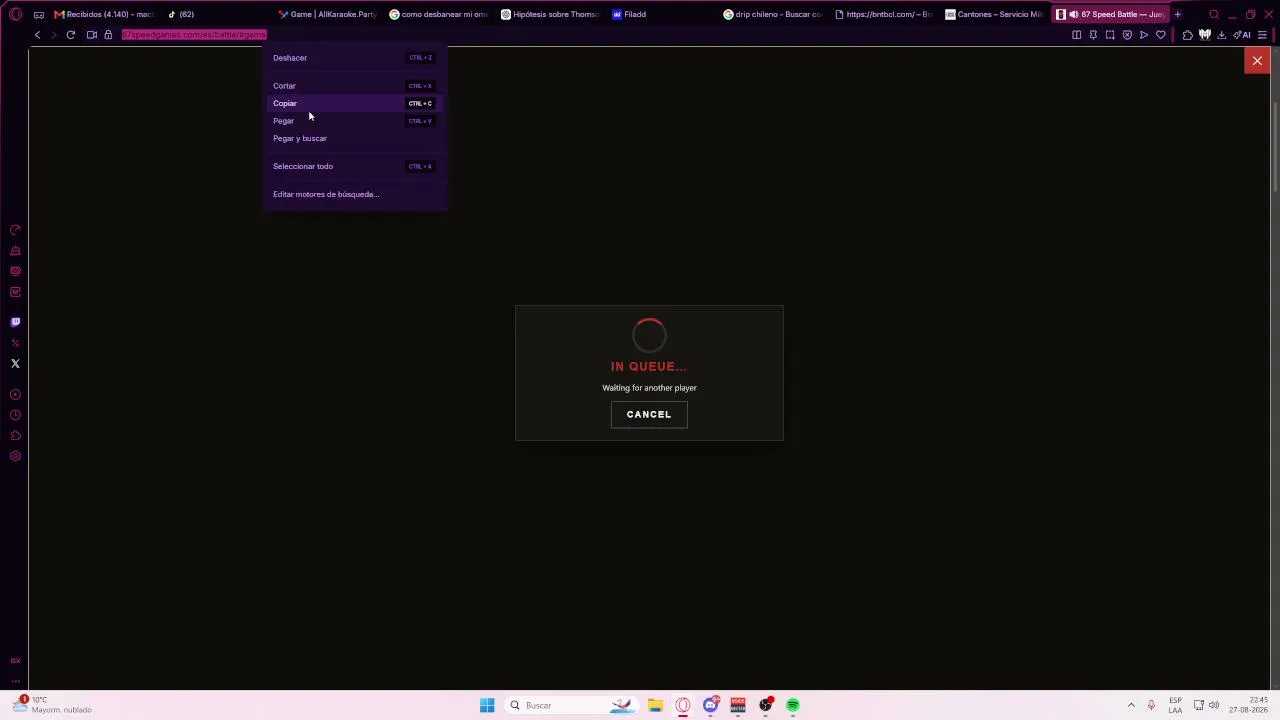1280x720 pixels.
Task: Cancel the queue with CANCEL button
Action: [x=649, y=414]
